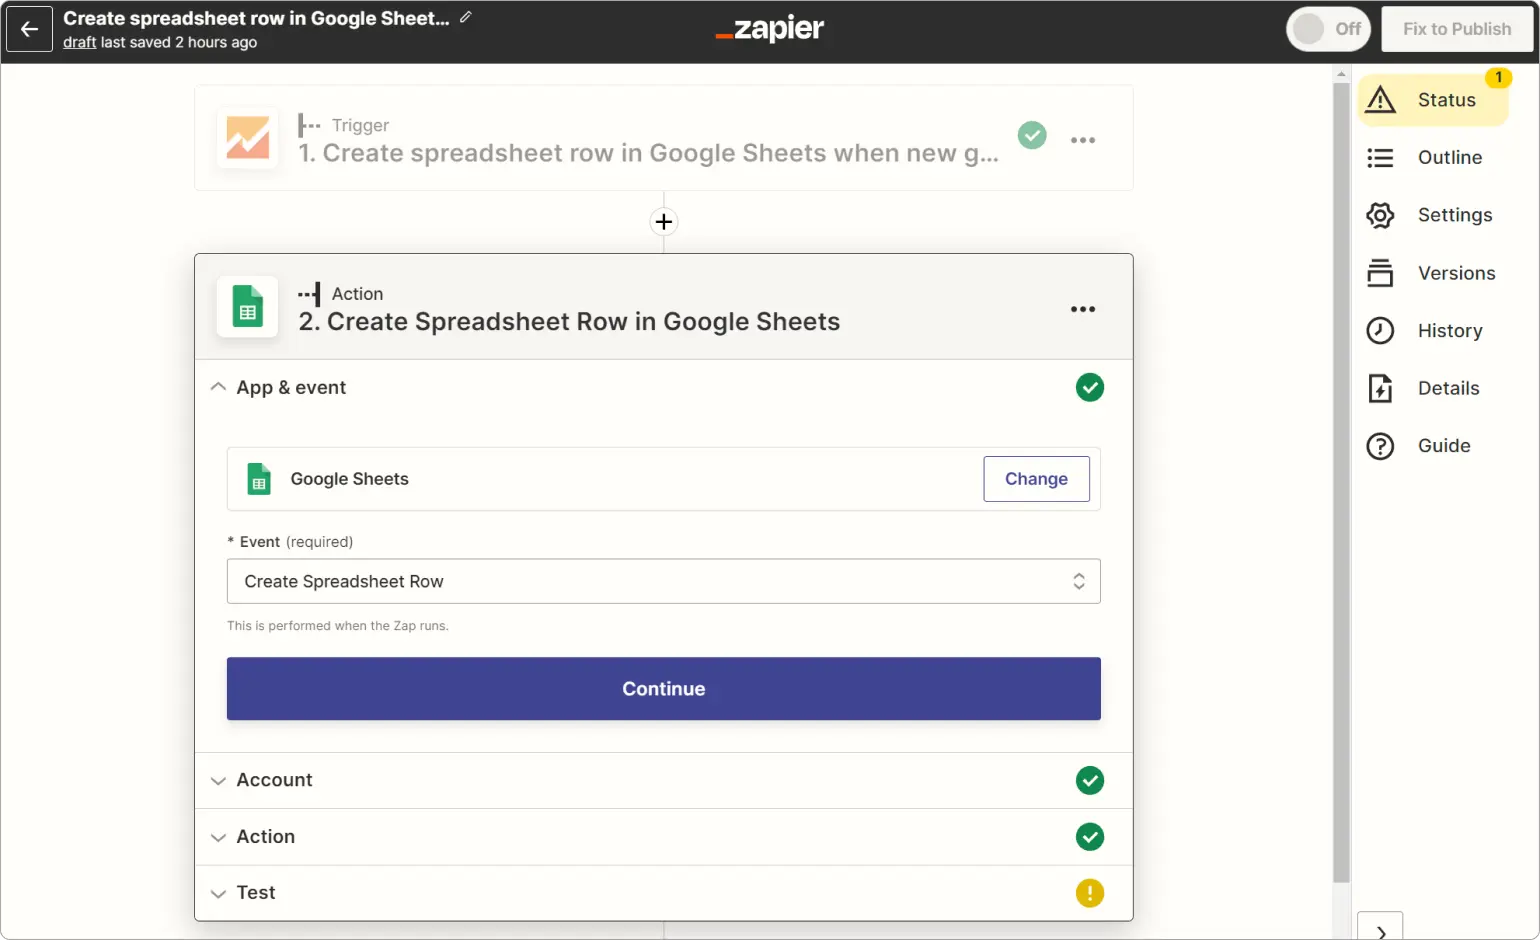This screenshot has height=940, width=1540.
Task: Open the Guide help panel
Action: [x=1443, y=445]
